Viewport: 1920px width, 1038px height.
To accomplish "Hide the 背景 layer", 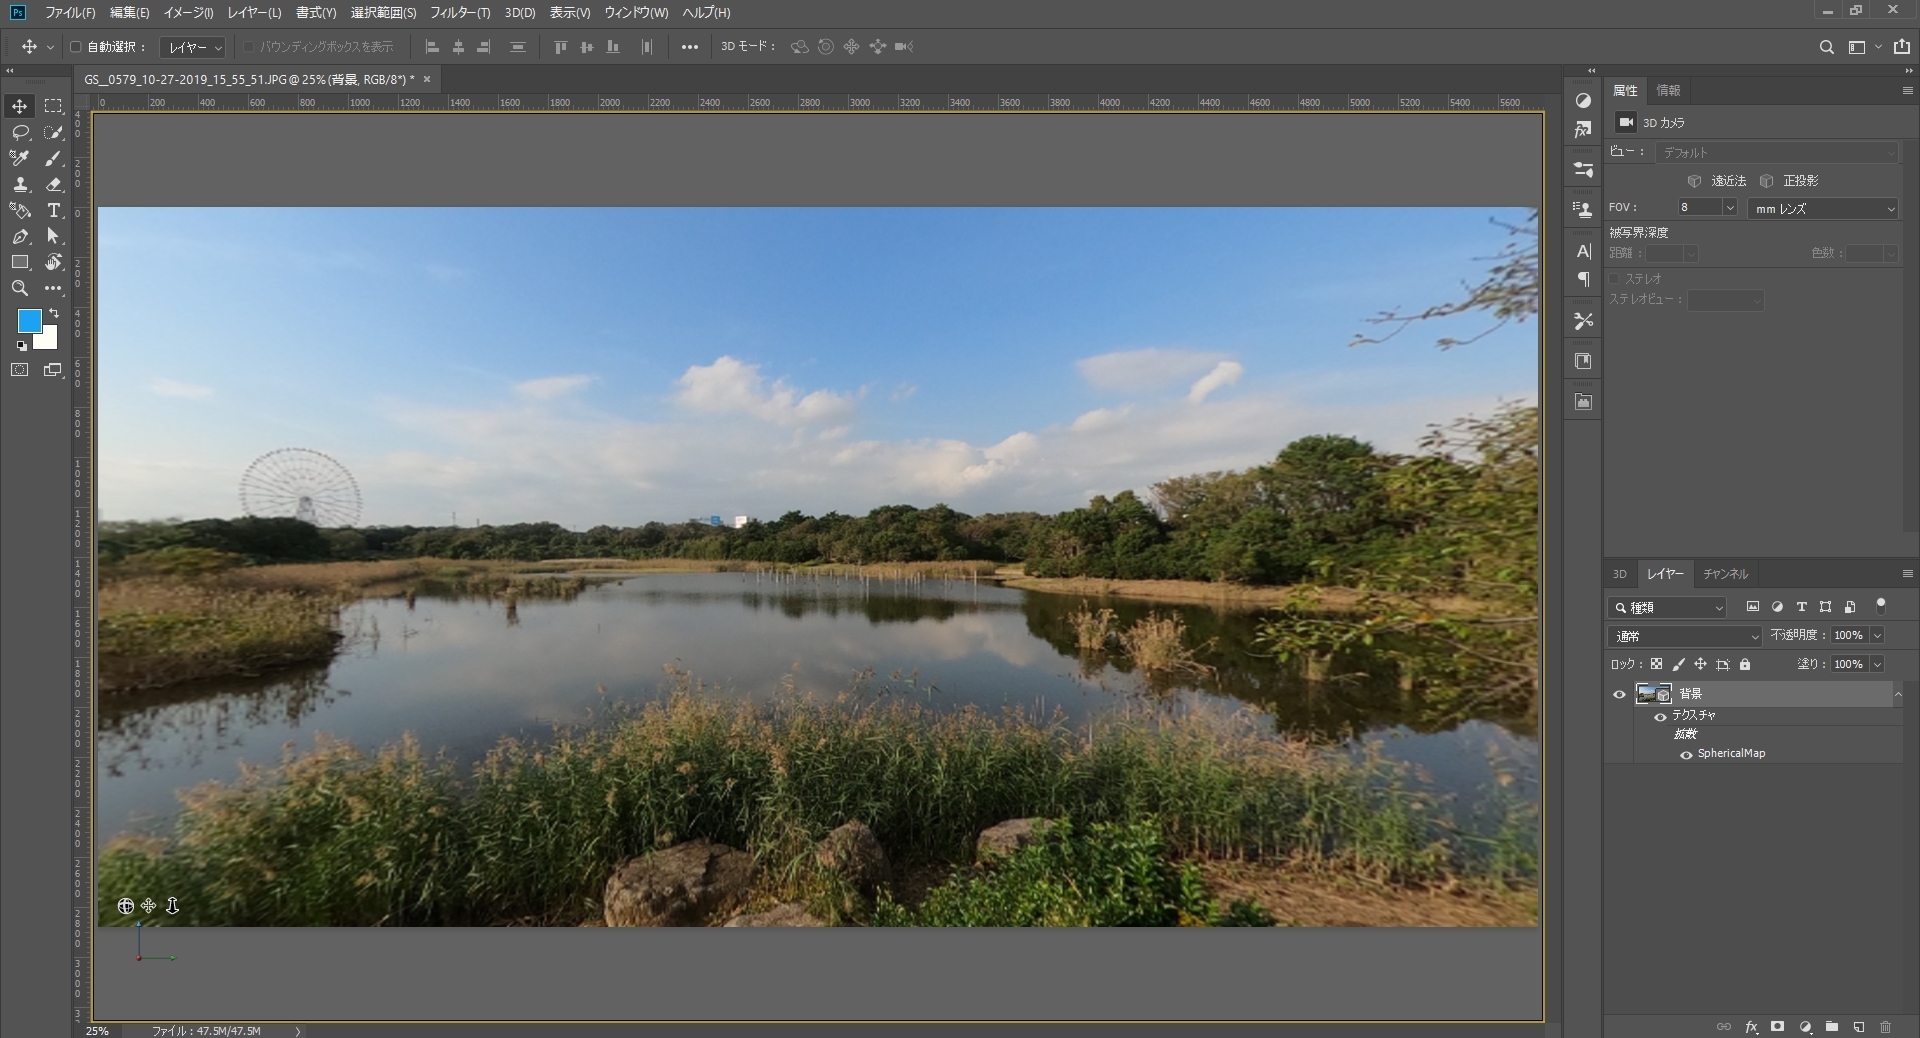I will [x=1619, y=695].
